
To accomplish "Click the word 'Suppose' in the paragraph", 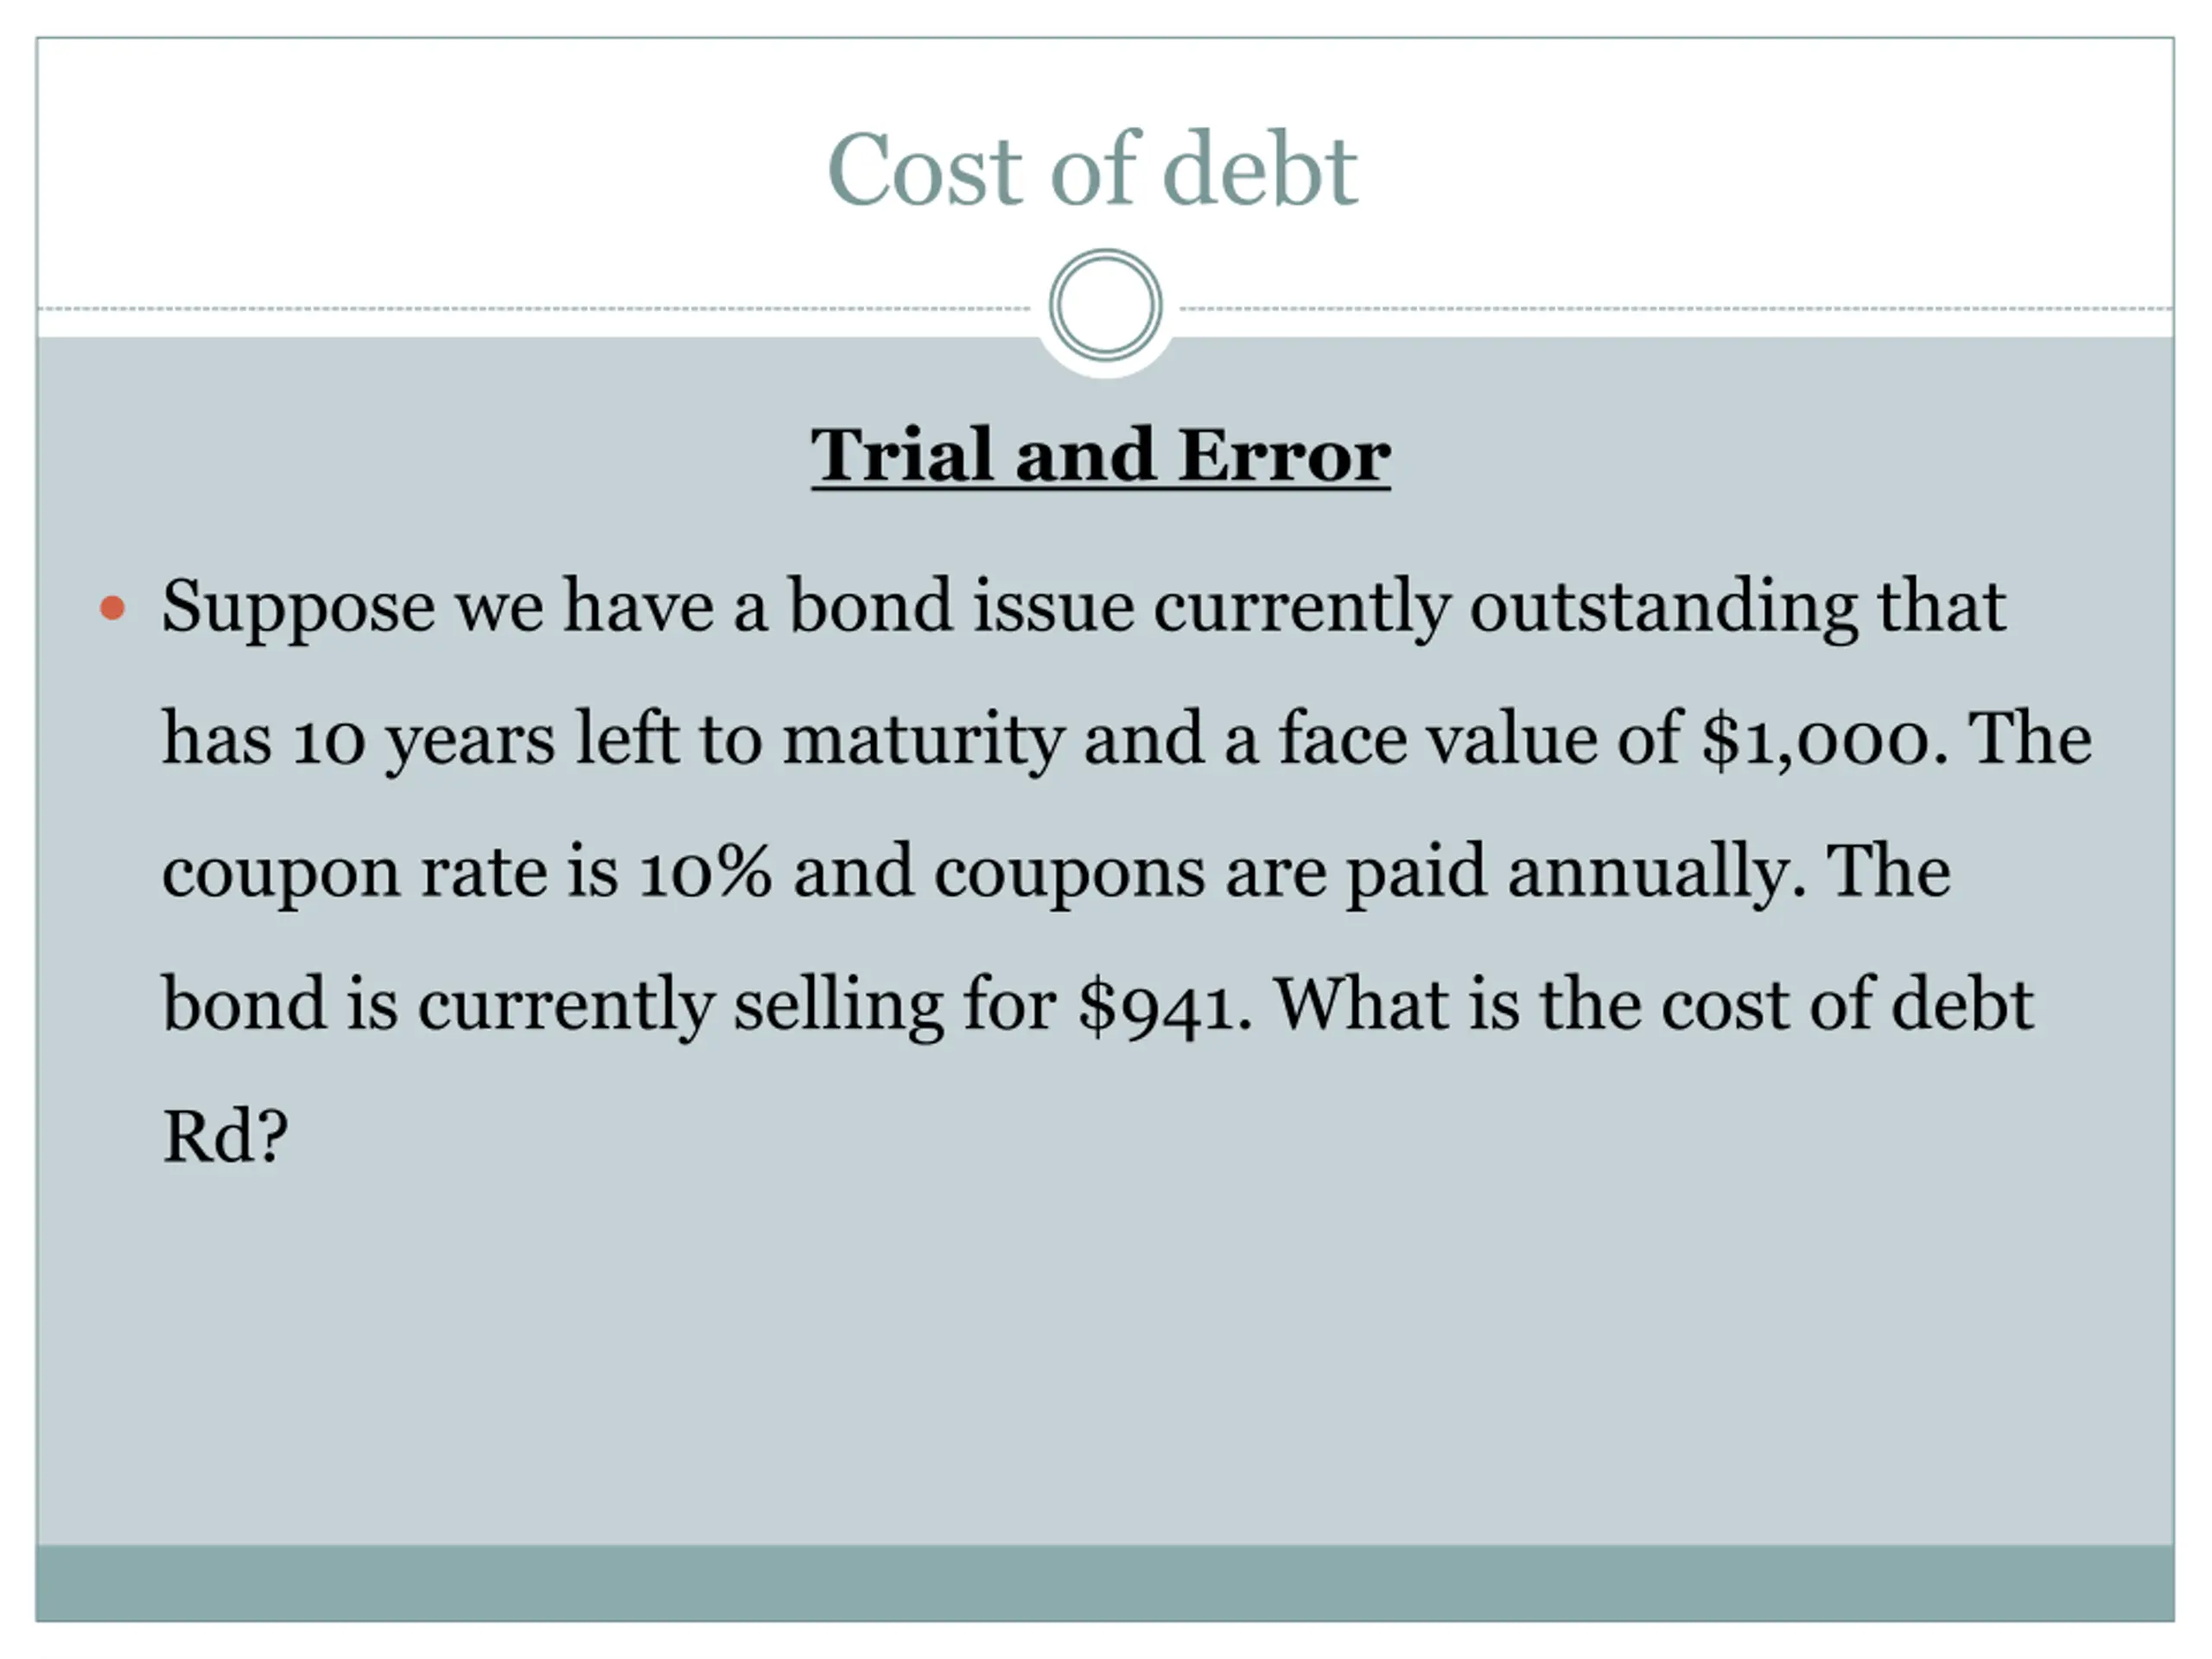I will coord(298,609).
